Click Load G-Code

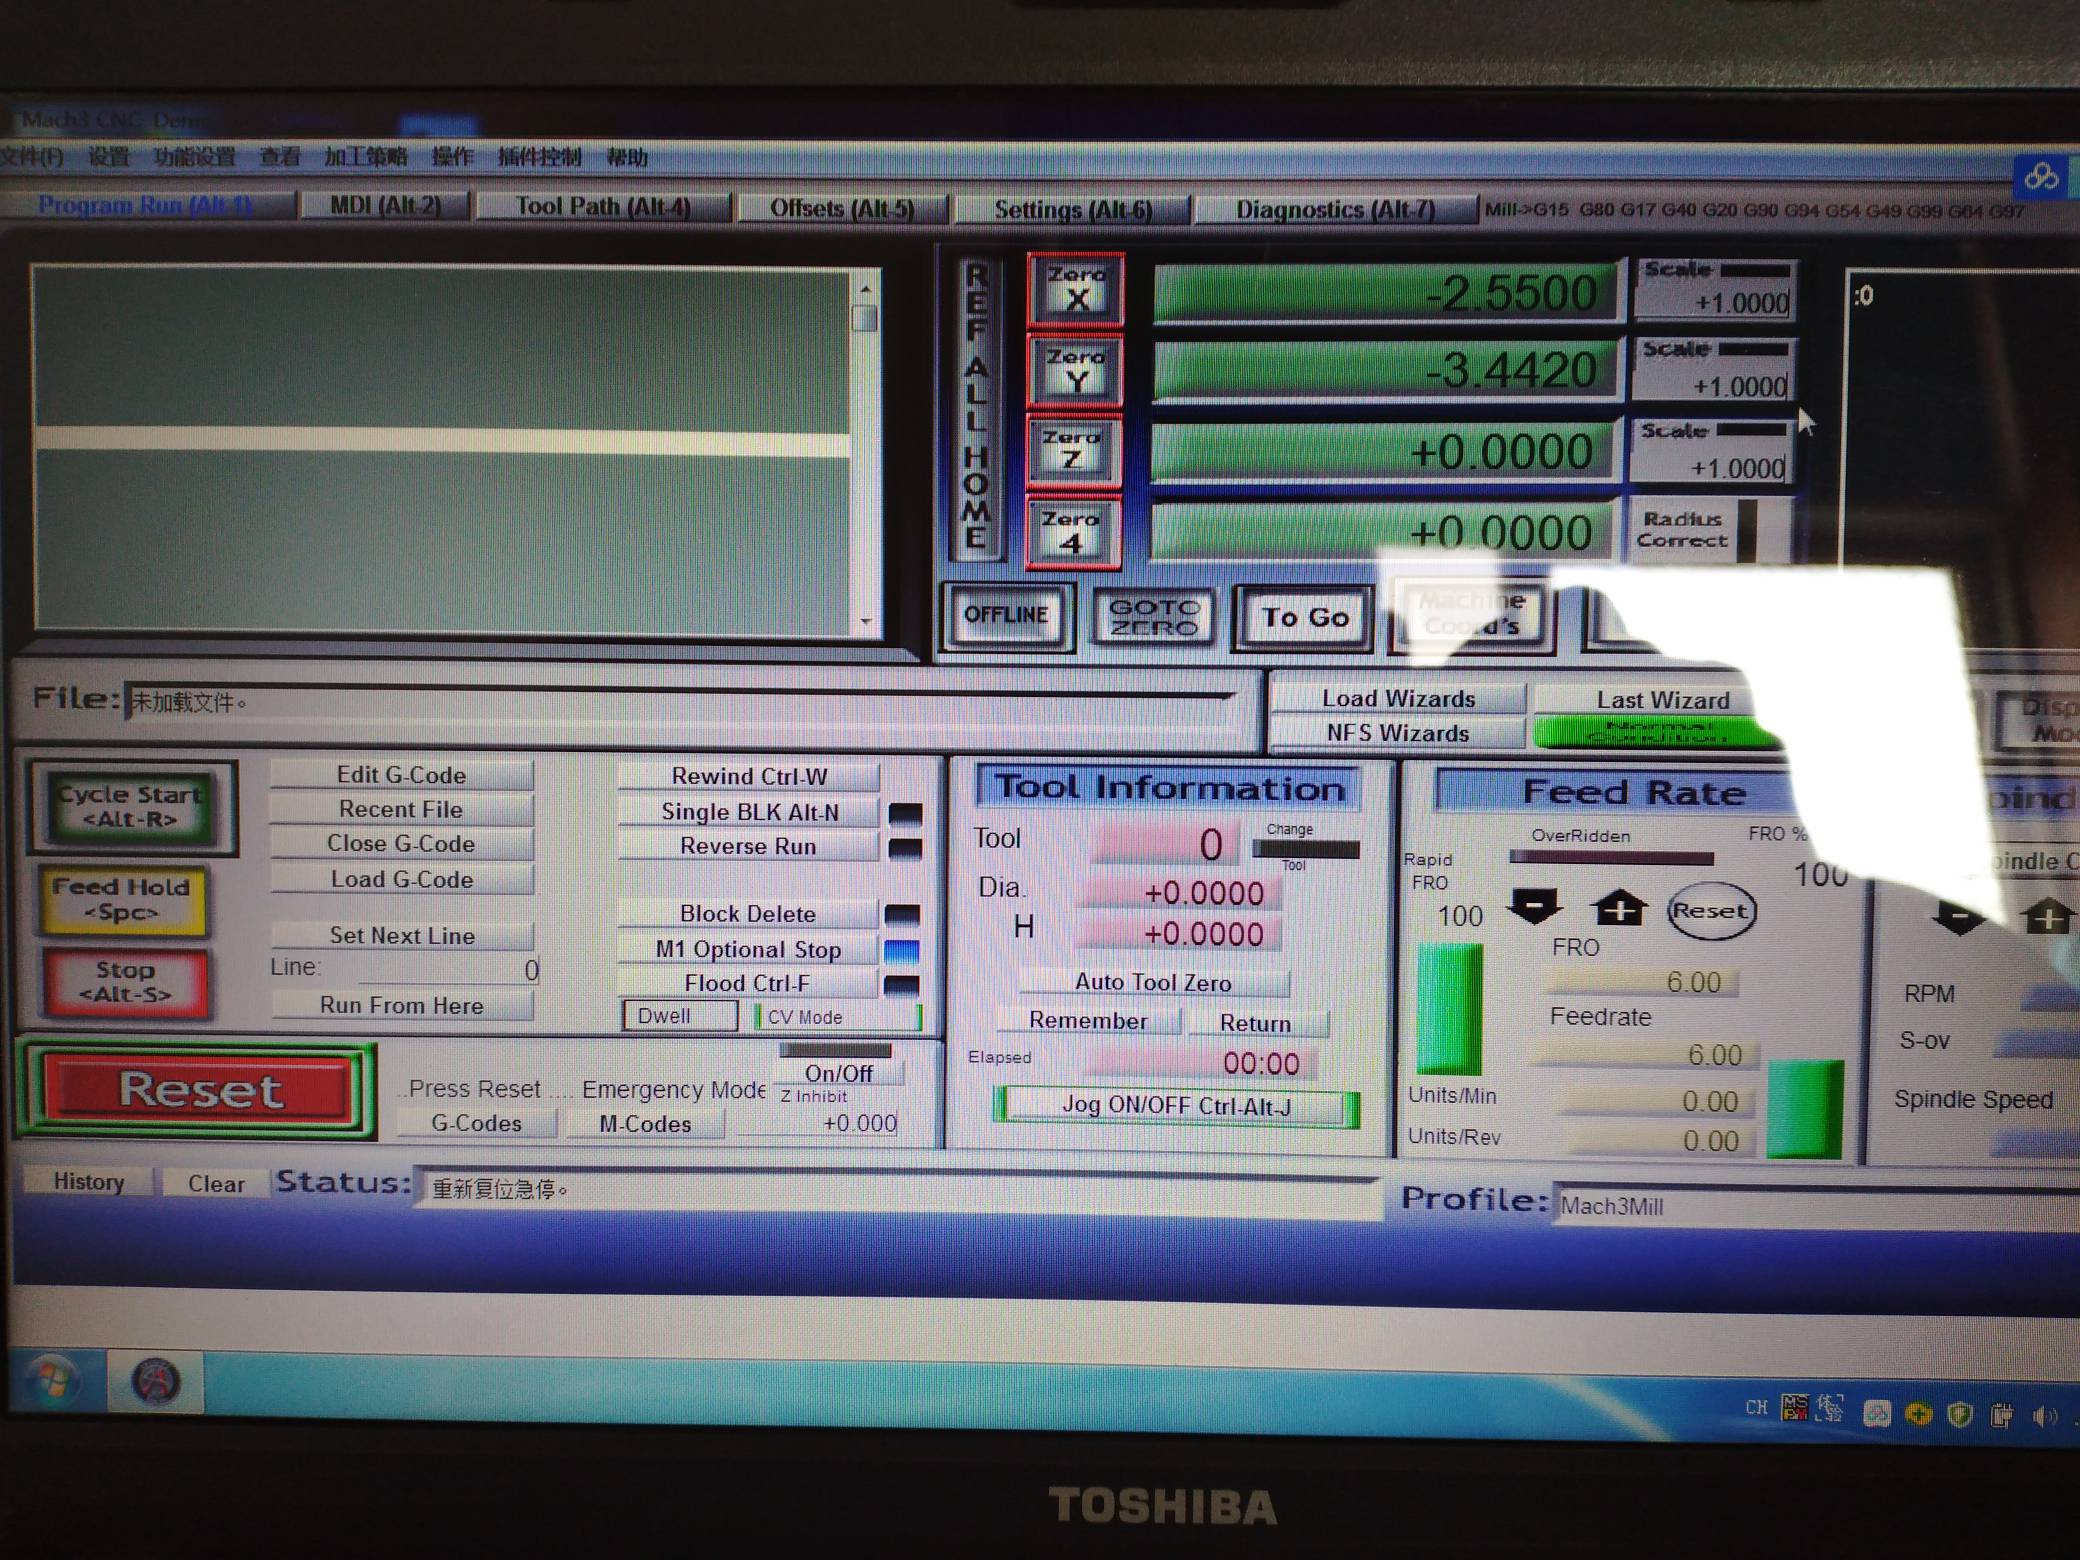pos(401,879)
